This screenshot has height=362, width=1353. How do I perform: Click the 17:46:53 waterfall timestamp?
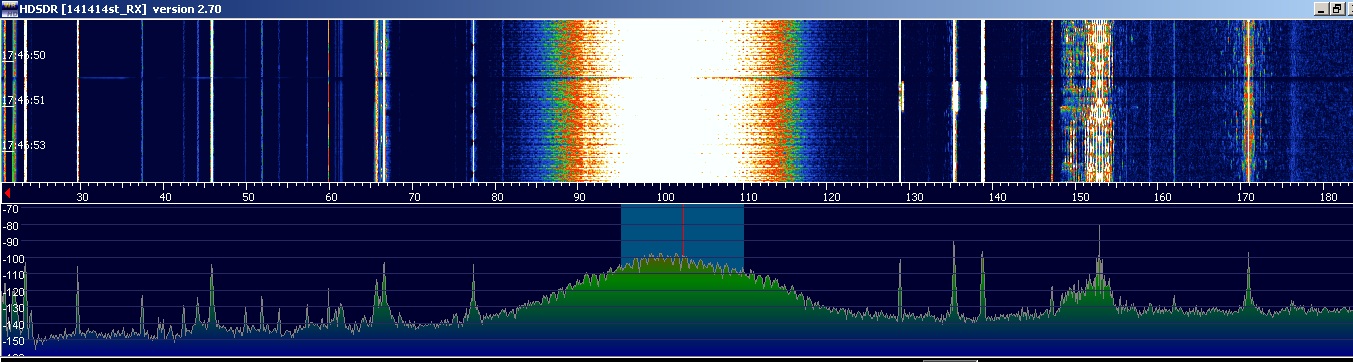tap(24, 146)
